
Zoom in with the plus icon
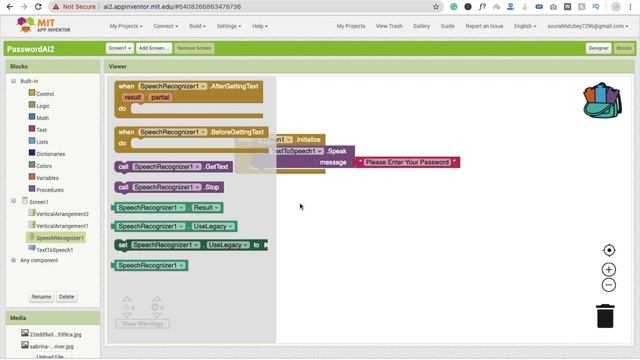click(x=609, y=269)
